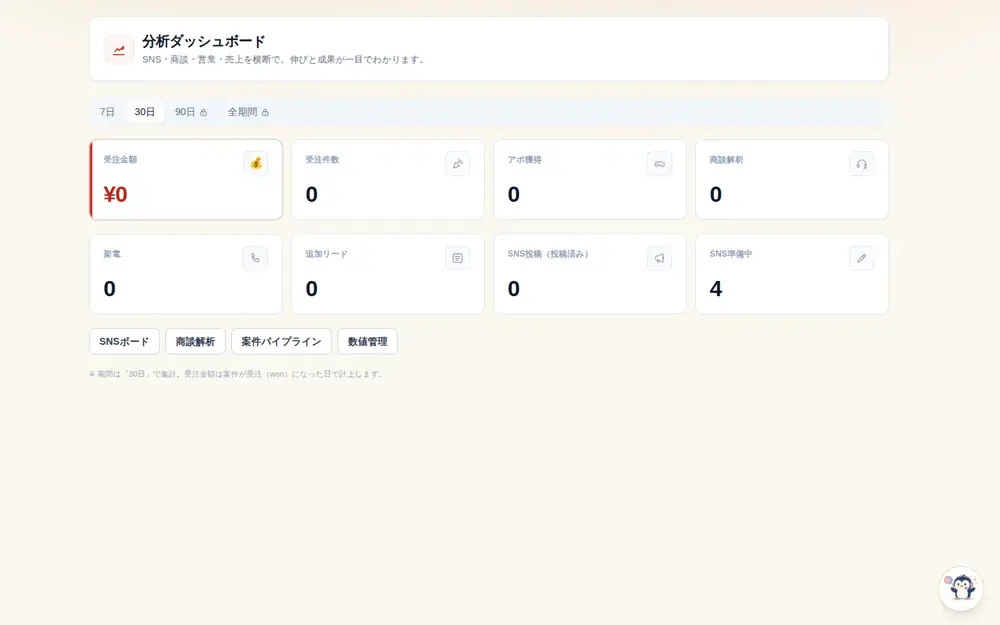Choose the locked 90日 period tab
Image resolution: width=1000 pixels, height=625 pixels.
pyautogui.click(x=191, y=112)
